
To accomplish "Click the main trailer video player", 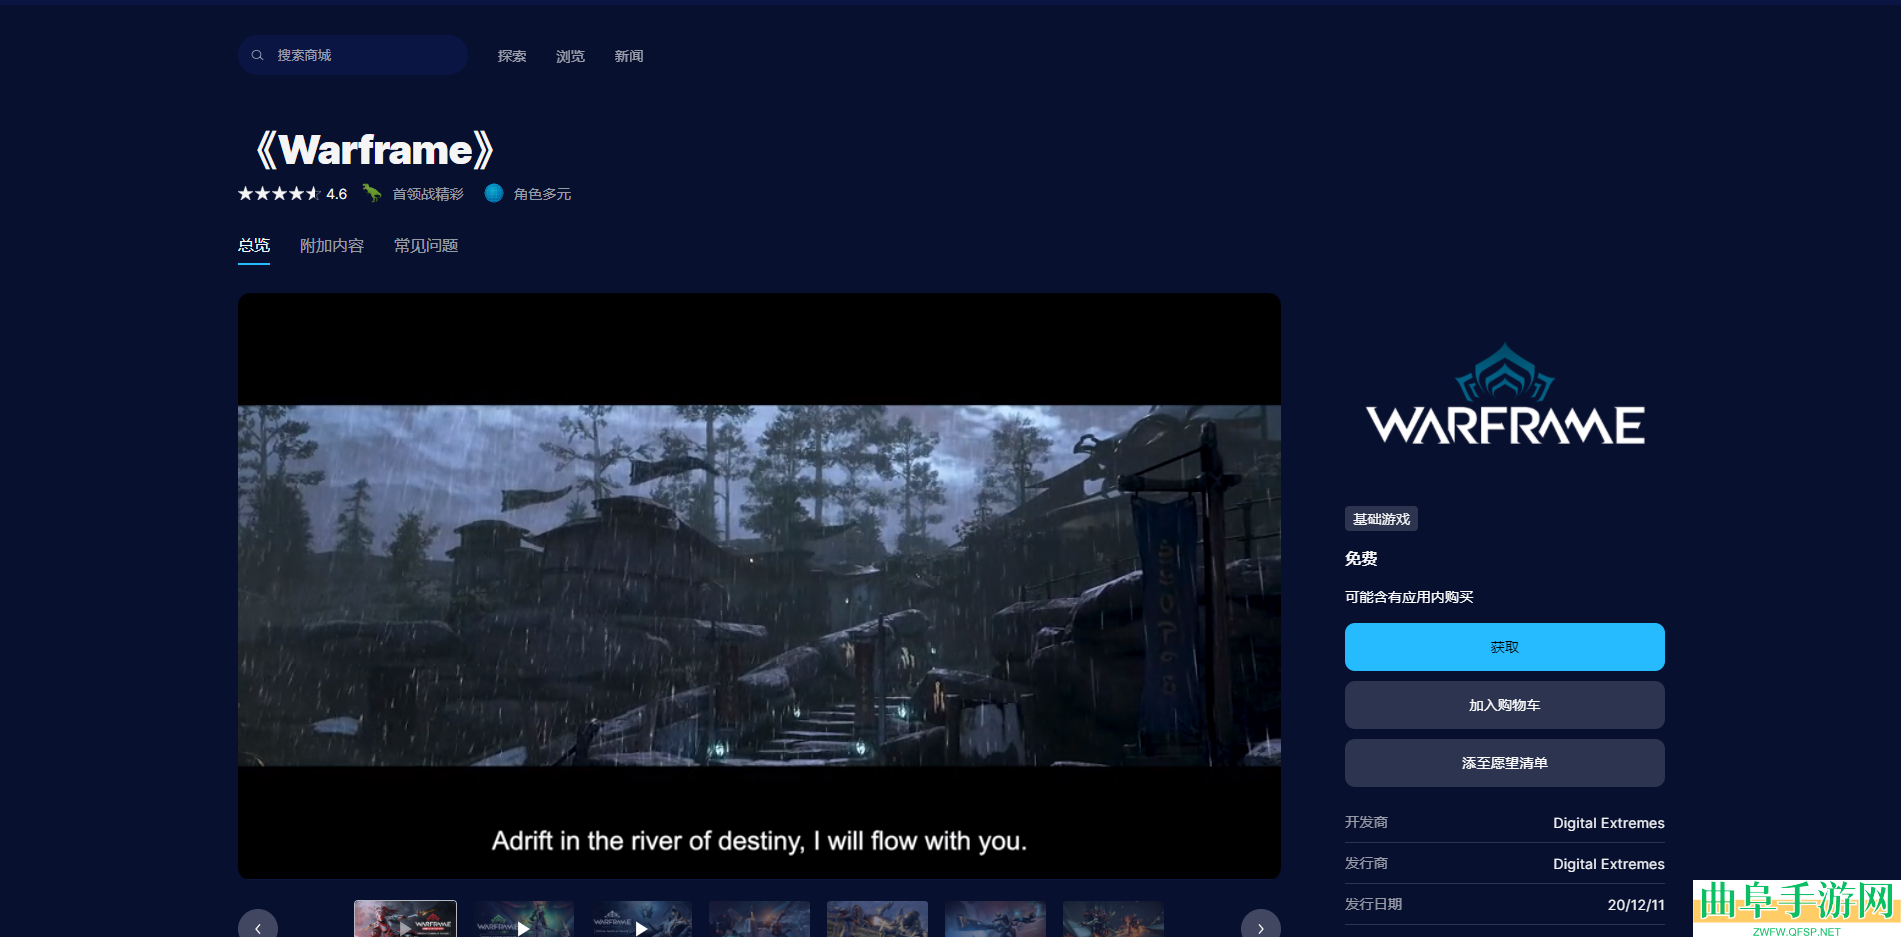I will 759,586.
